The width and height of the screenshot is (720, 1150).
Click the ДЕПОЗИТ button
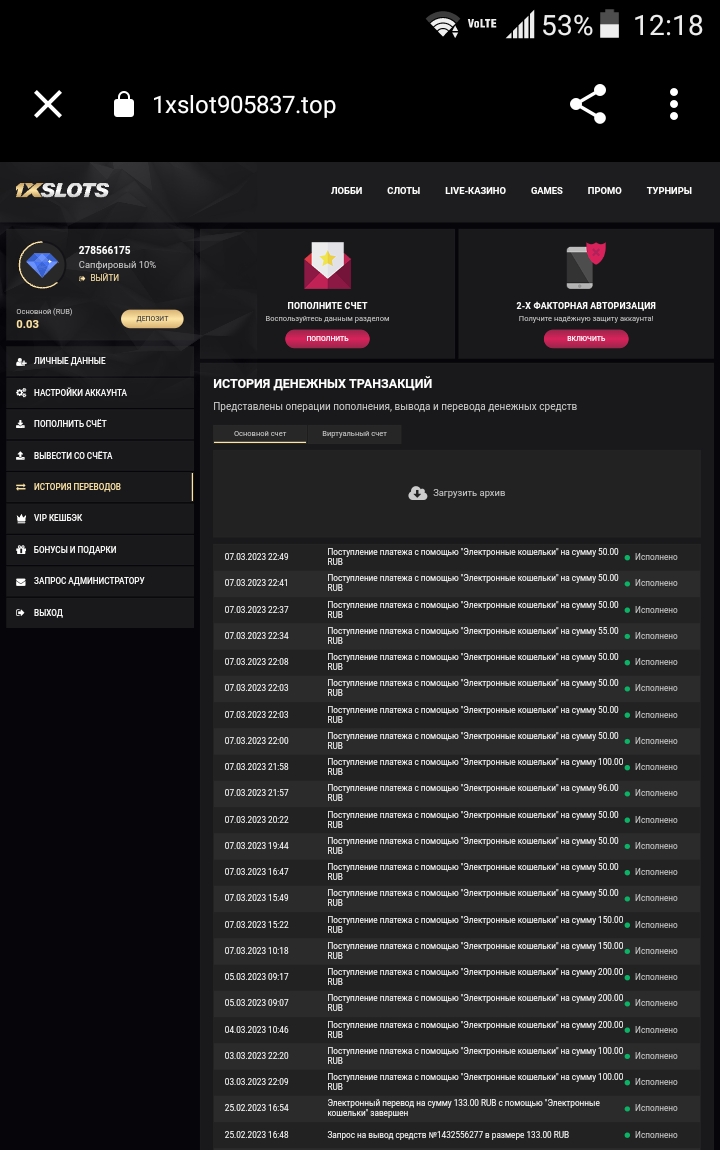point(152,318)
